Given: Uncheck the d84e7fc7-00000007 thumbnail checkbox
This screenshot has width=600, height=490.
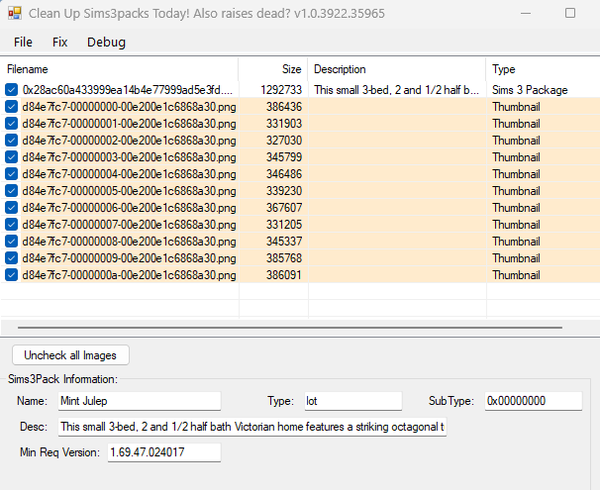Looking at the screenshot, I should tap(11, 225).
